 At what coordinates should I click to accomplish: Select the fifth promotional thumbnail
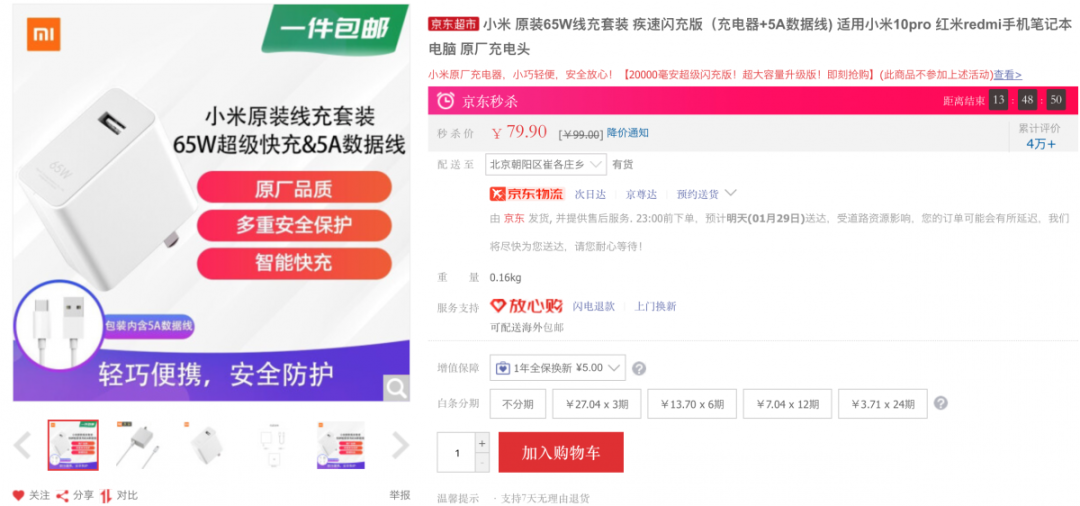click(341, 445)
